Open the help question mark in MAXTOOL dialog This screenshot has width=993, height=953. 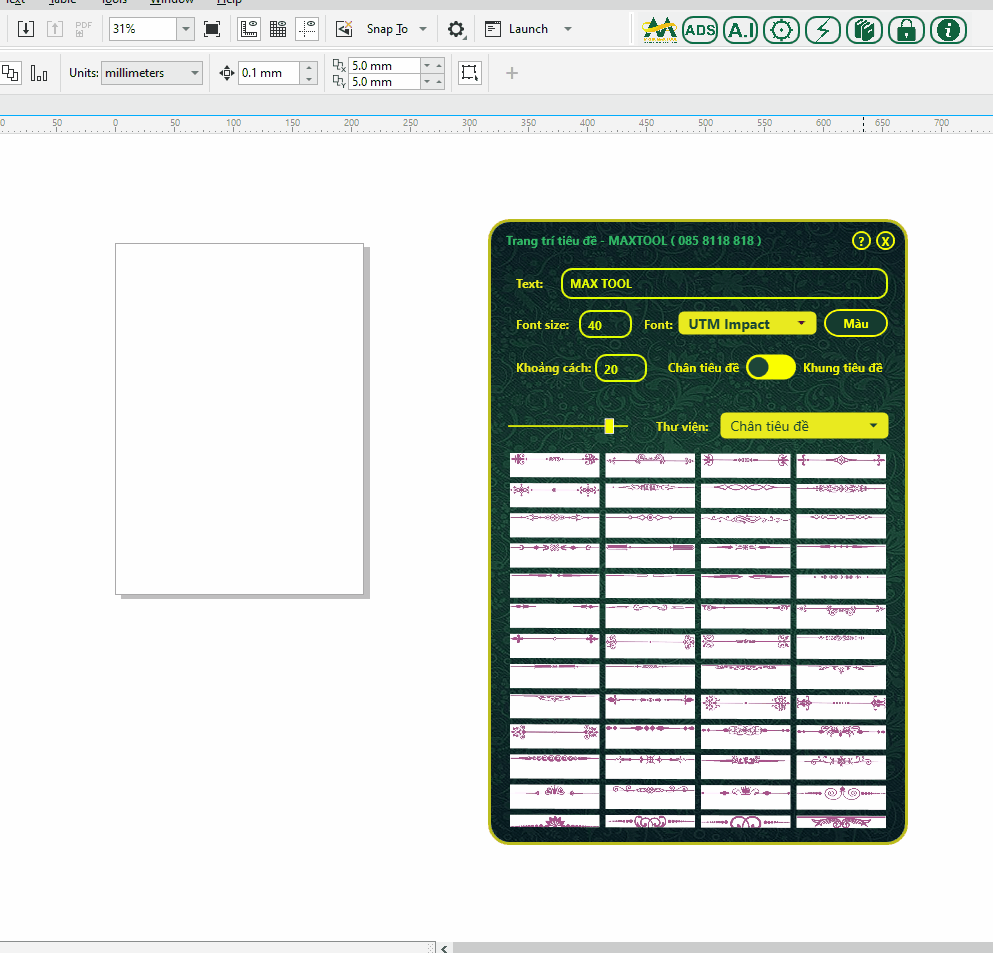tap(861, 241)
